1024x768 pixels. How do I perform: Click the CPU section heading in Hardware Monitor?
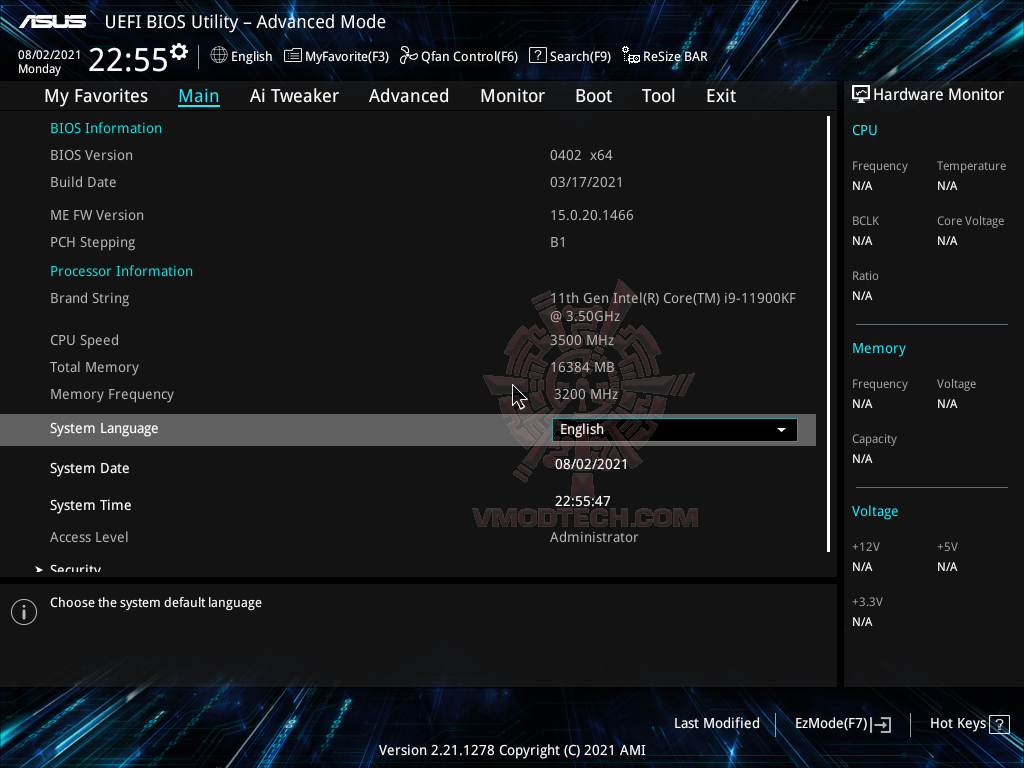pyautogui.click(x=864, y=130)
